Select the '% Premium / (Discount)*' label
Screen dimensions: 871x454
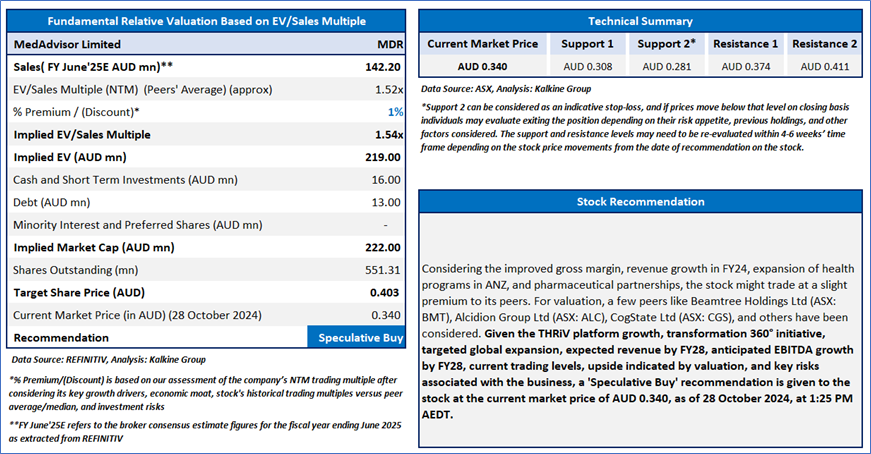76,112
